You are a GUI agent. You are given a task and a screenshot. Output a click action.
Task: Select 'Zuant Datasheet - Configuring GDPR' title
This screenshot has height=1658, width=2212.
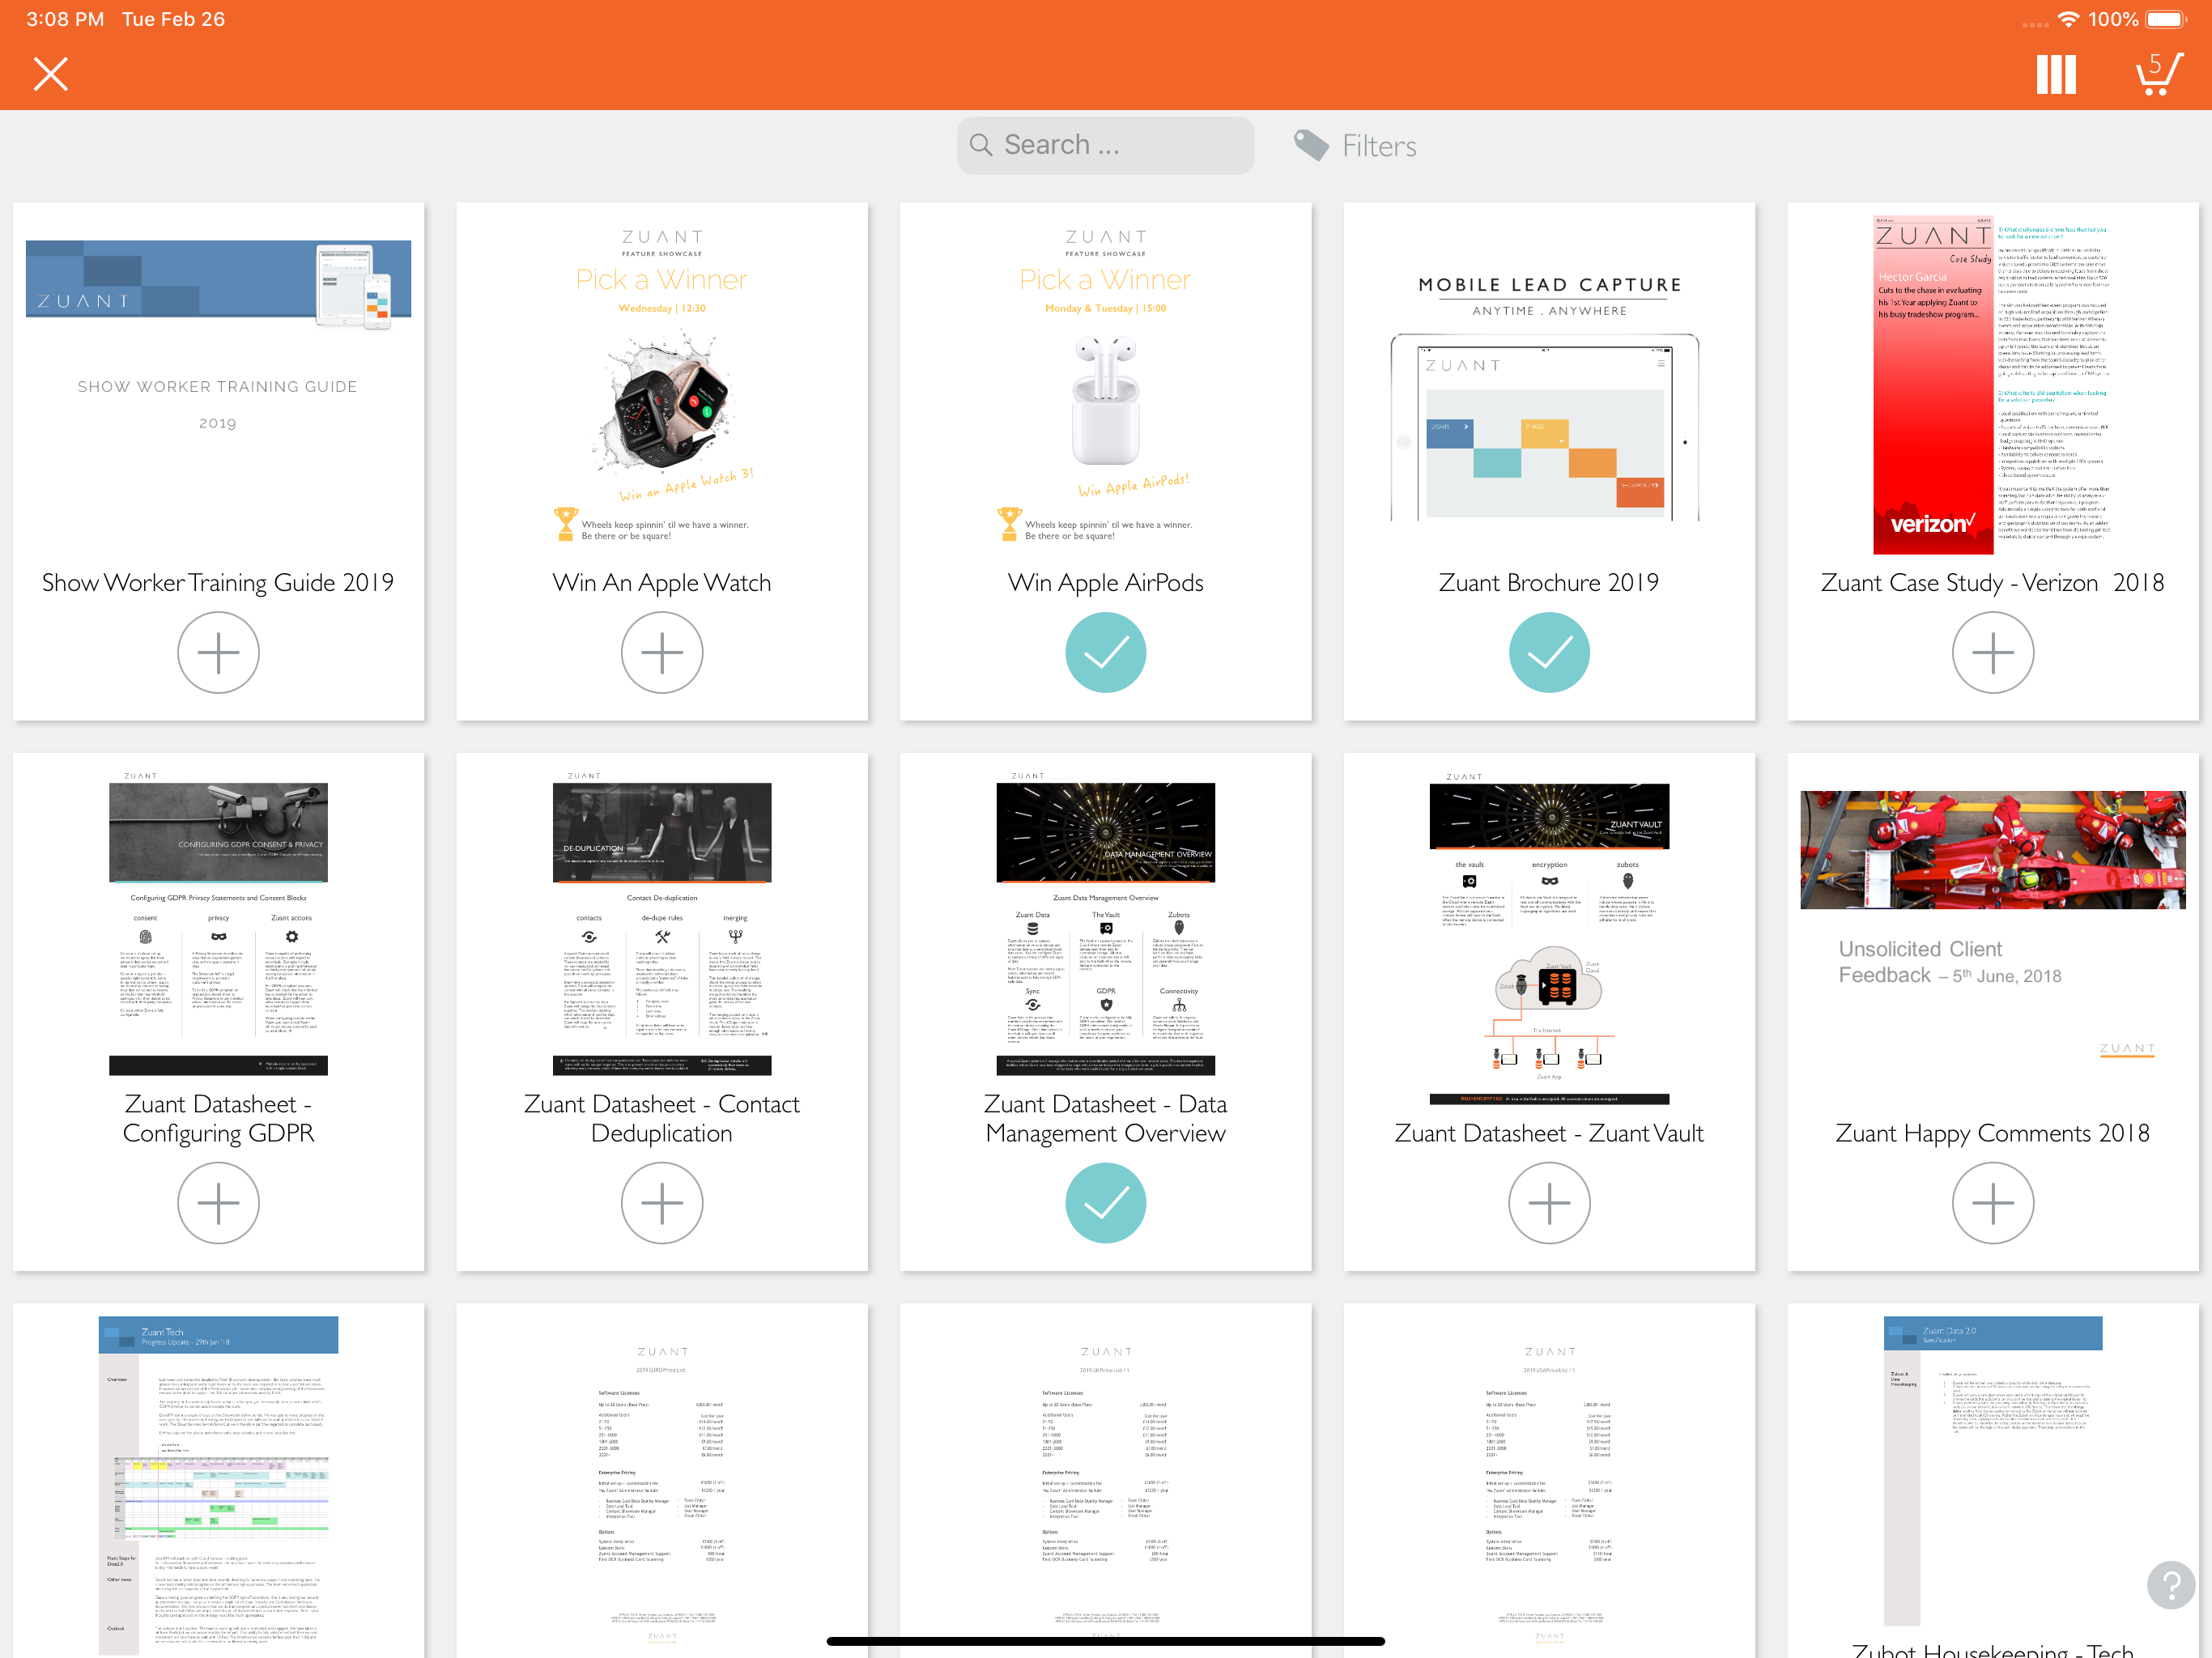[x=218, y=1119]
